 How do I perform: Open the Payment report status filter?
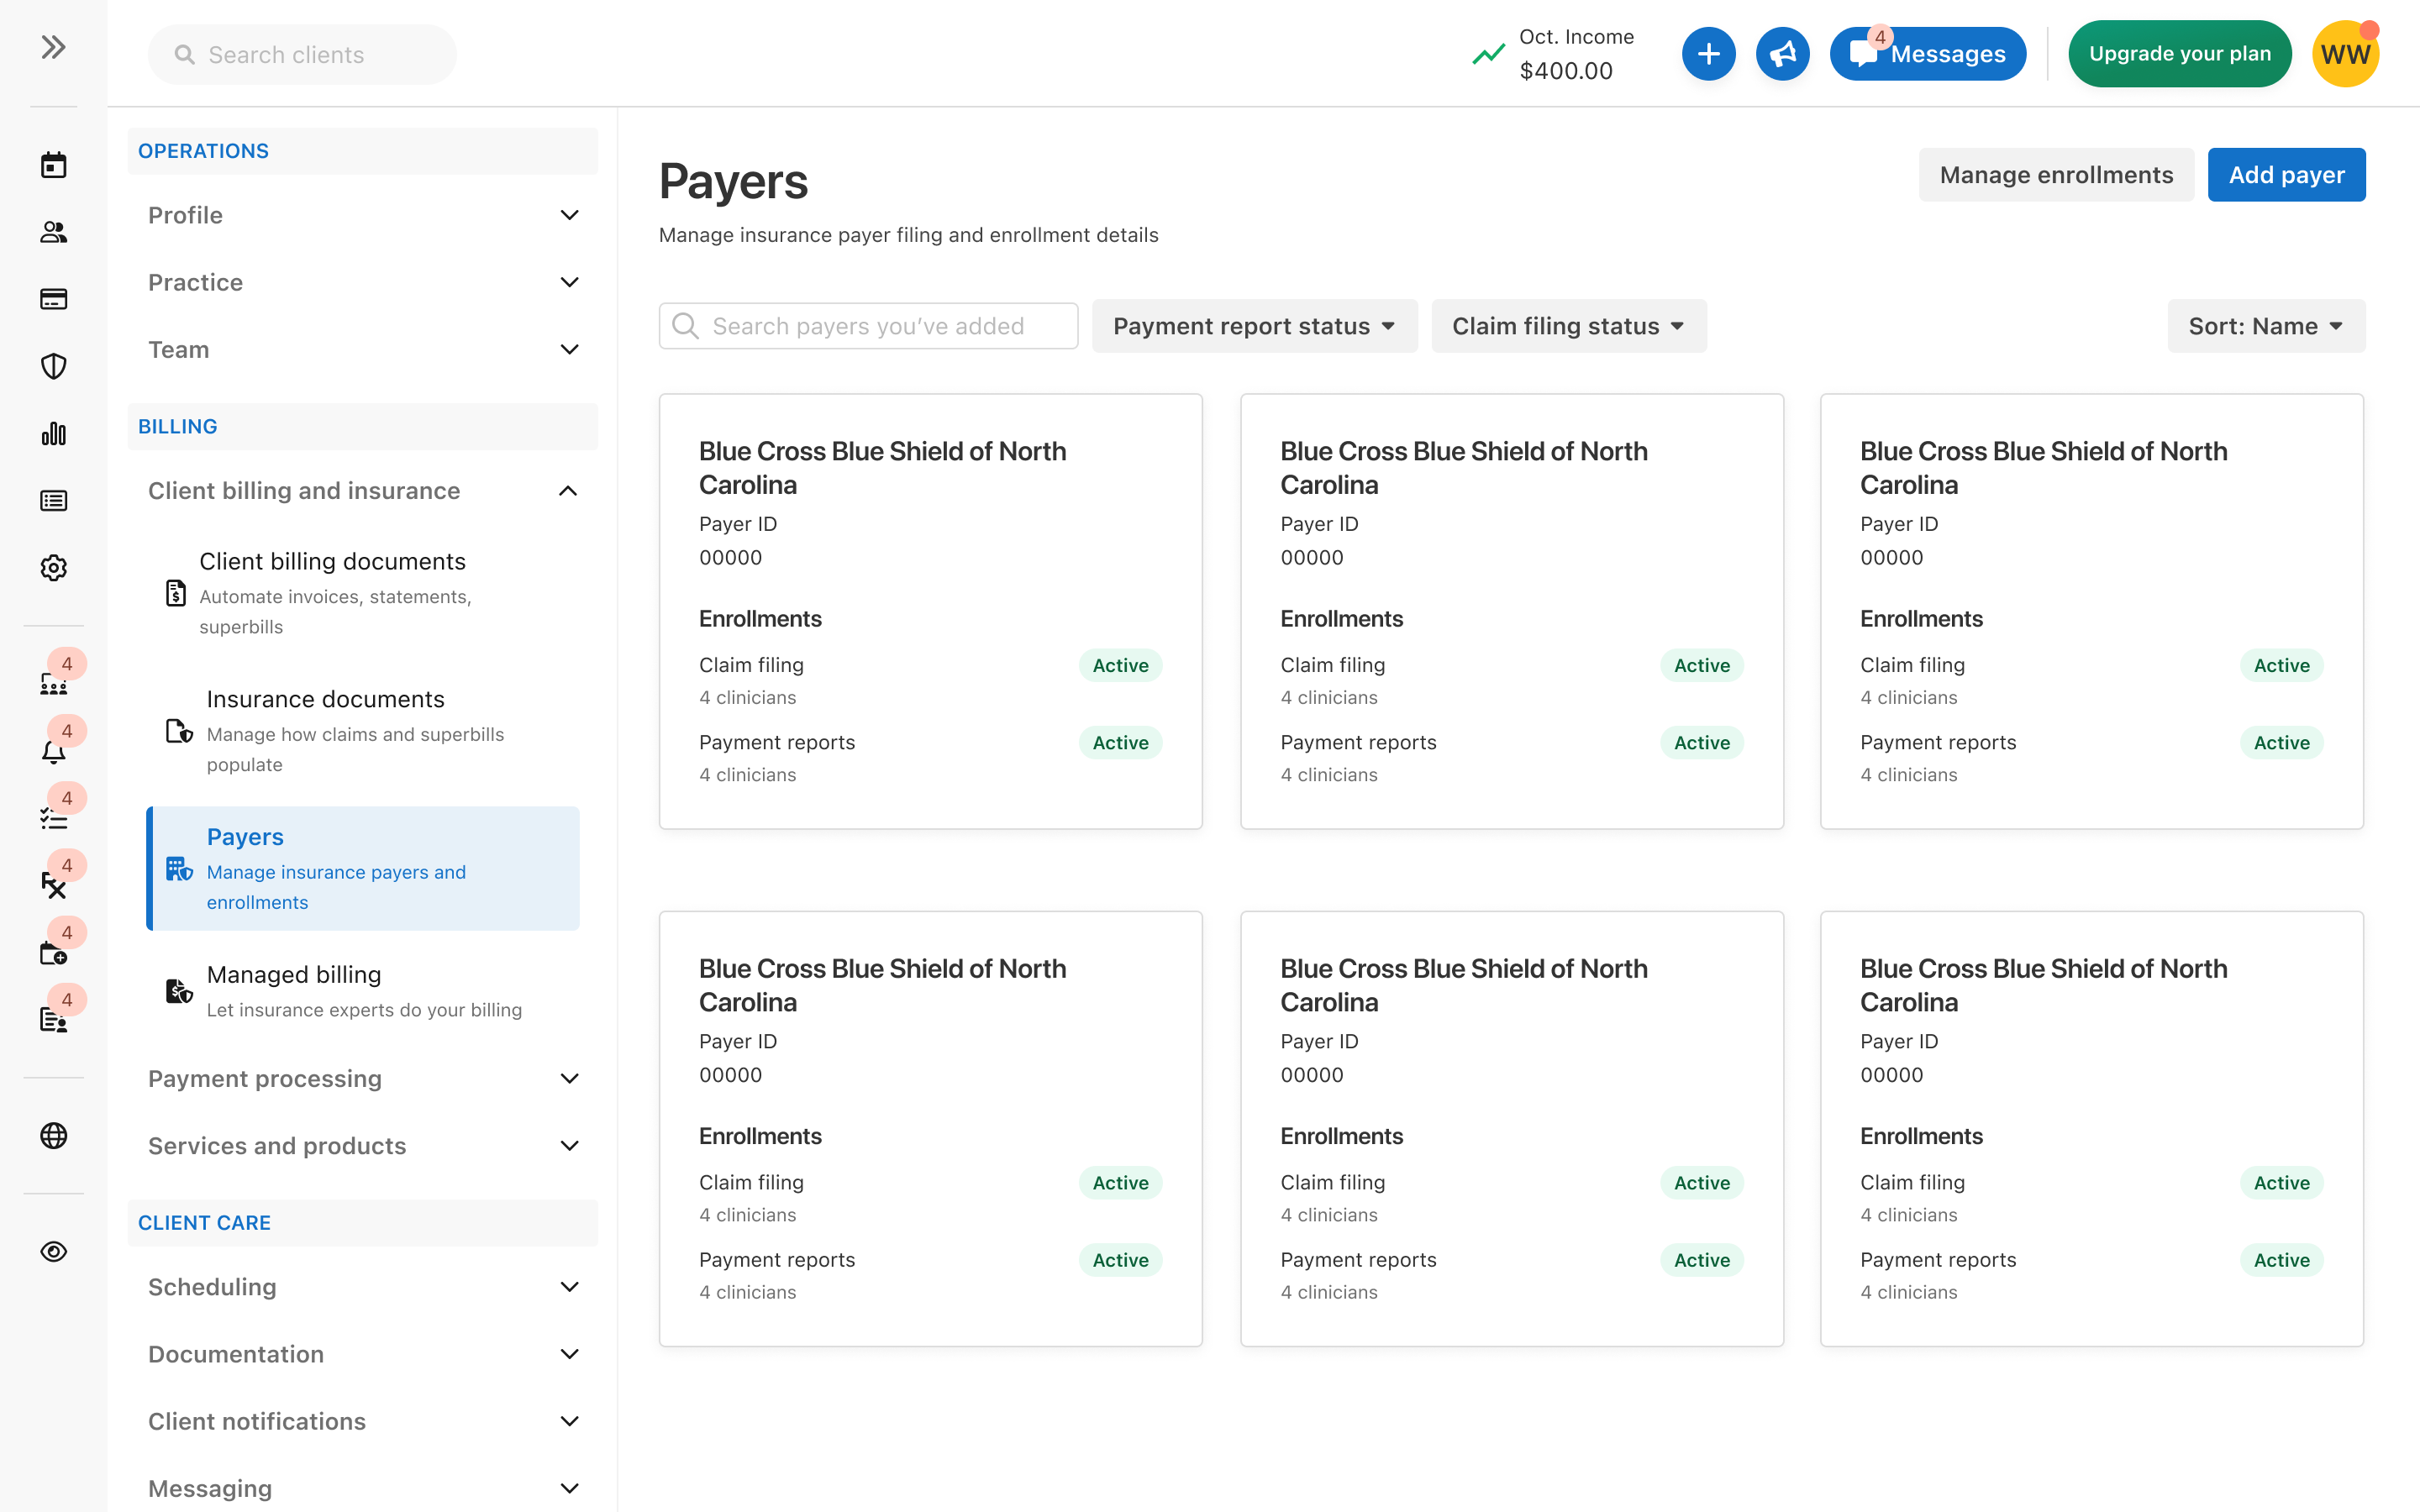coord(1254,326)
